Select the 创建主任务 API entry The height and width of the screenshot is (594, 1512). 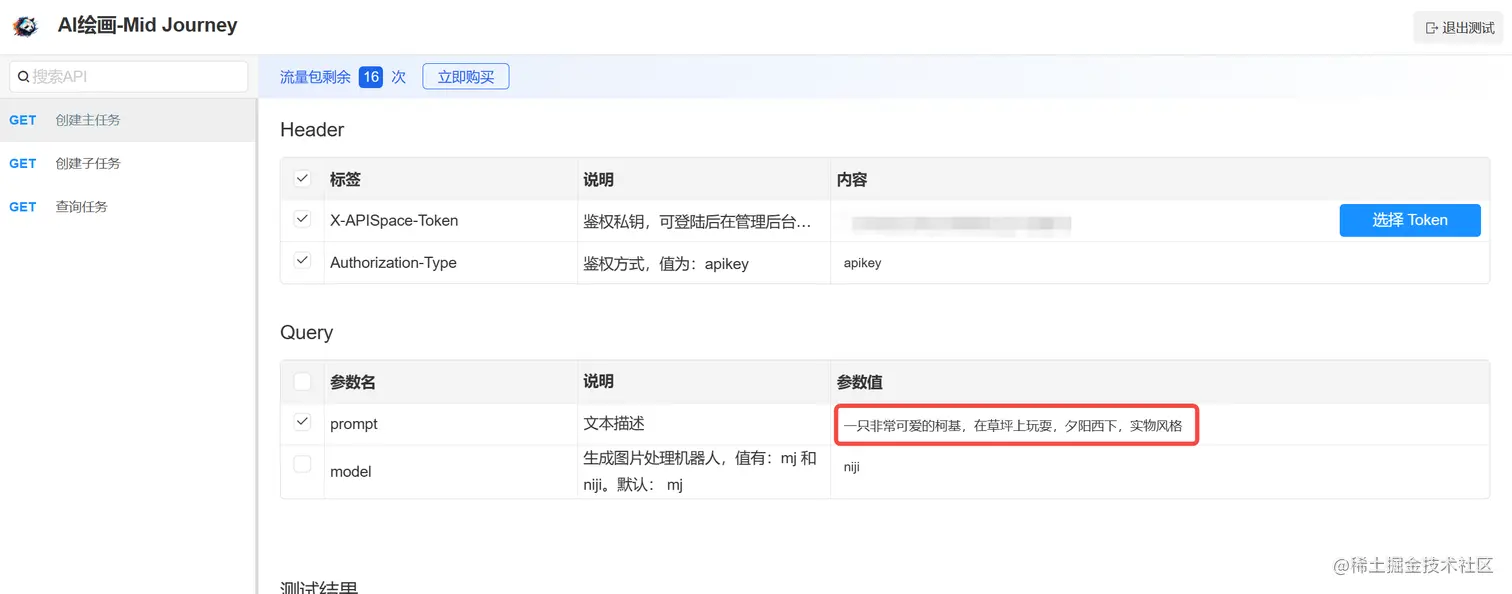coord(128,120)
